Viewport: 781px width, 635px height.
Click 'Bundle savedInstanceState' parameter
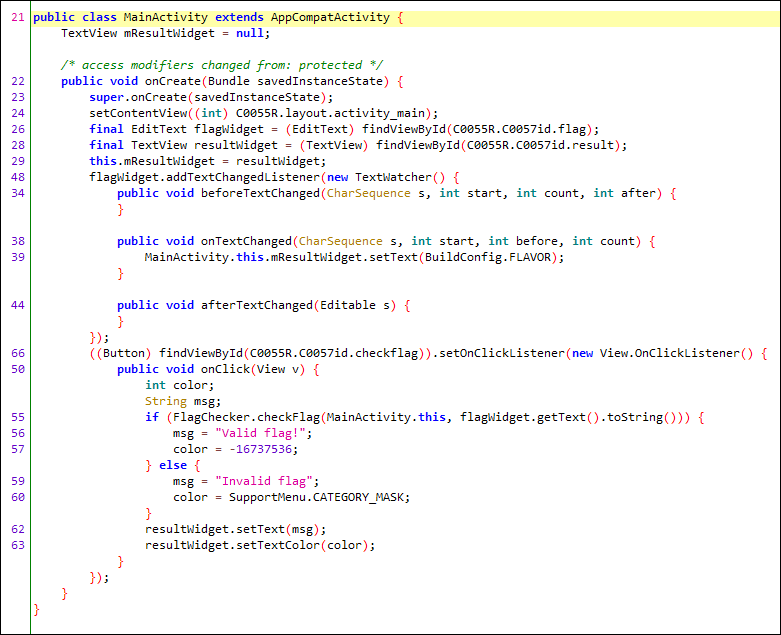pyautogui.click(x=295, y=81)
